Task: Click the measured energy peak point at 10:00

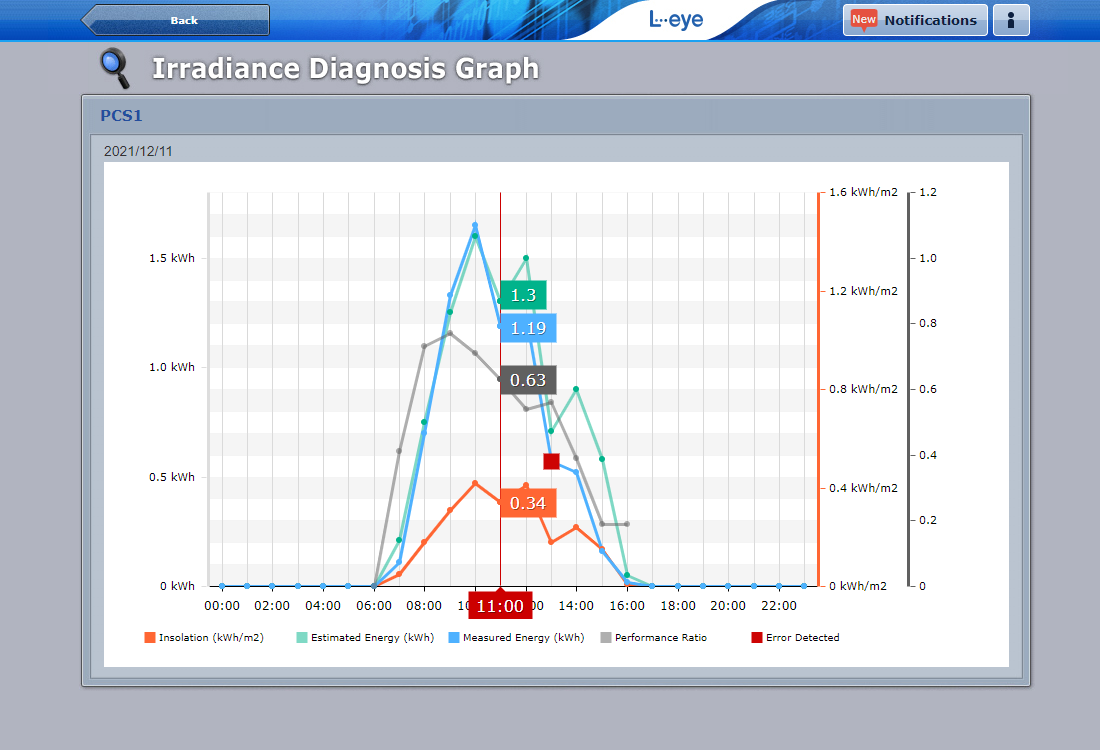Action: [475, 225]
